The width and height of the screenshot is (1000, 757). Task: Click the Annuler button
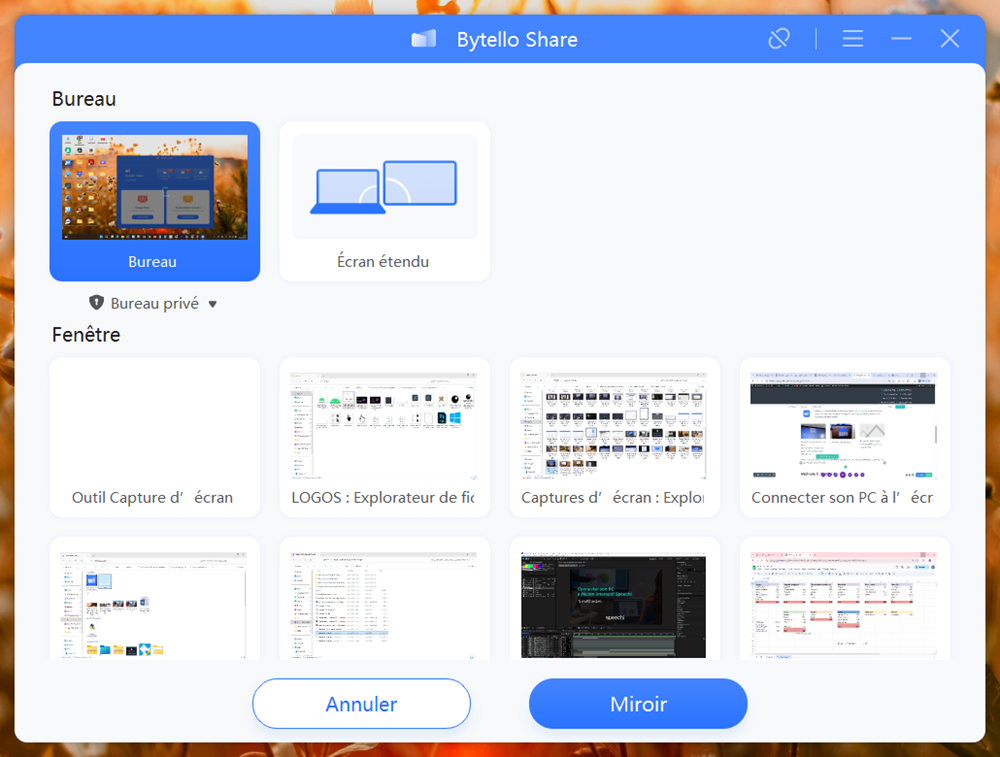point(361,704)
